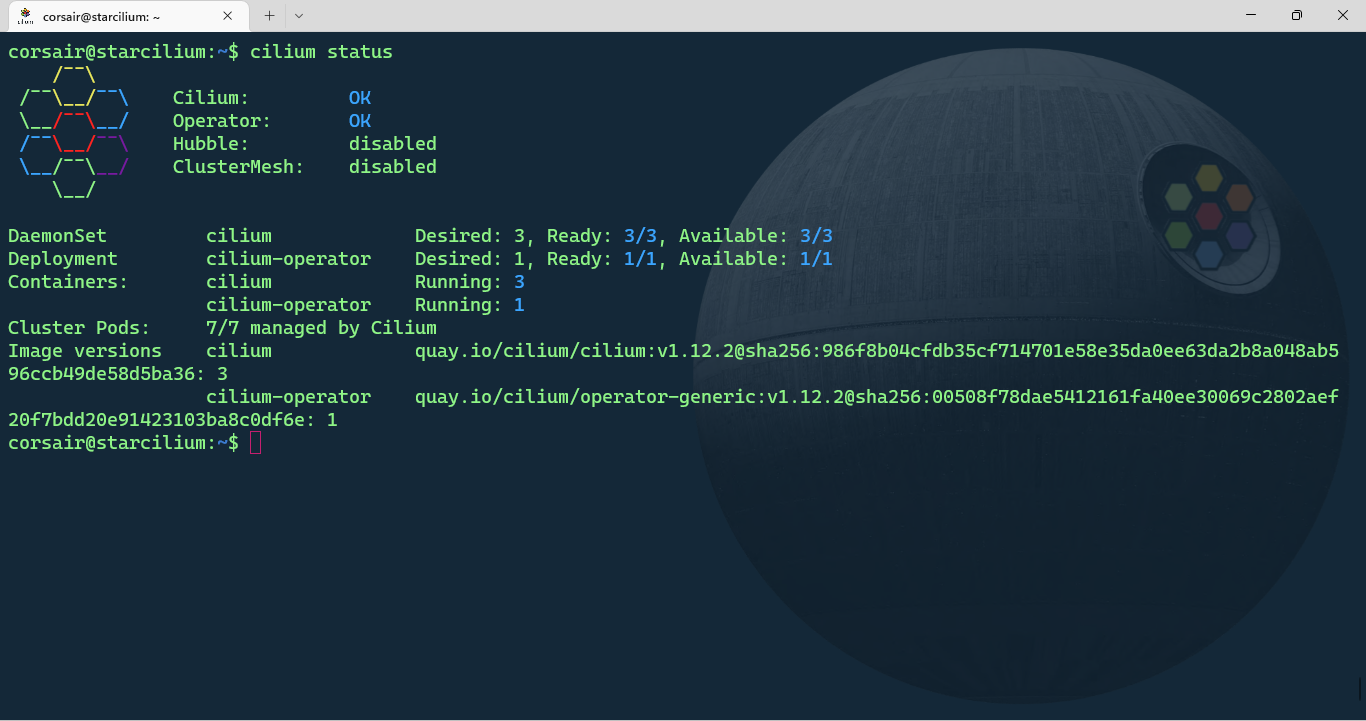This screenshot has height=721, width=1366.
Task: Click the Death Star wallpaper background
Action: [1000, 580]
